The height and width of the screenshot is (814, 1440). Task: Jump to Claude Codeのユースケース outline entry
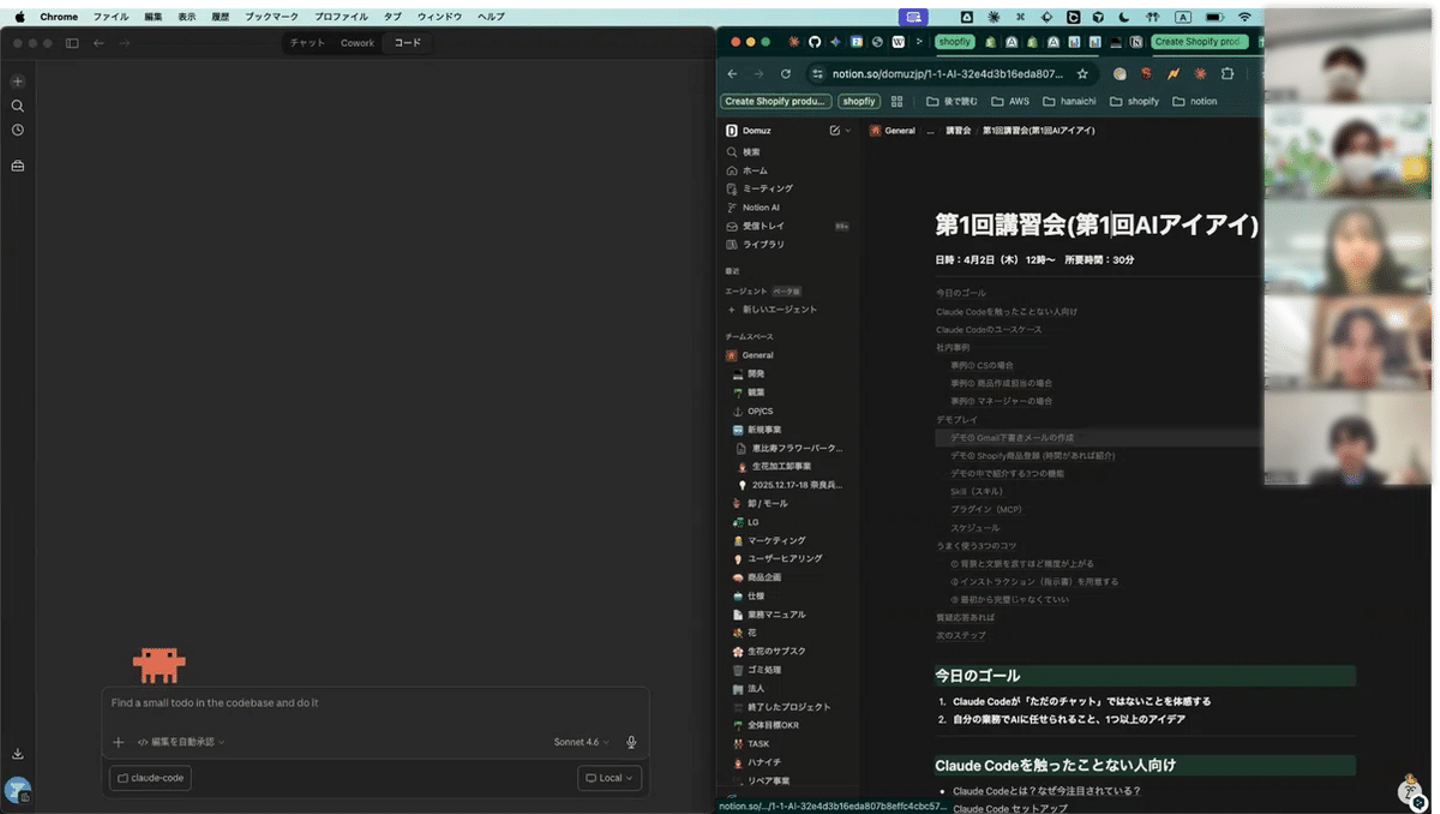coord(989,330)
